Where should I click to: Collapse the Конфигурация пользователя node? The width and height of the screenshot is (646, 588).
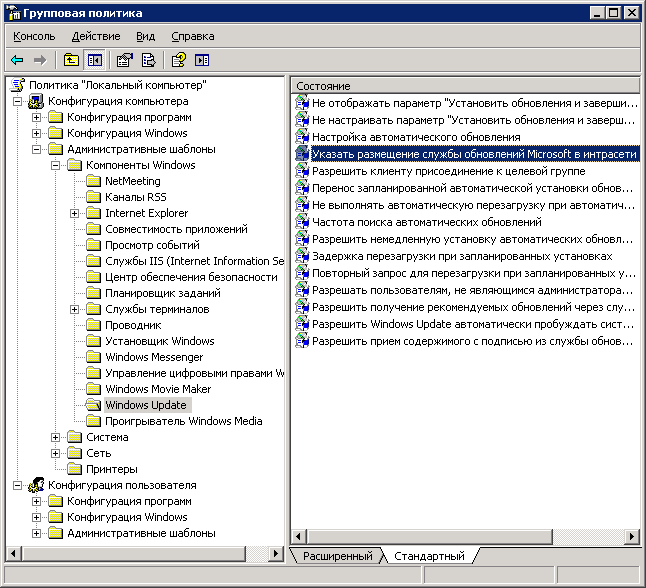click(17, 486)
